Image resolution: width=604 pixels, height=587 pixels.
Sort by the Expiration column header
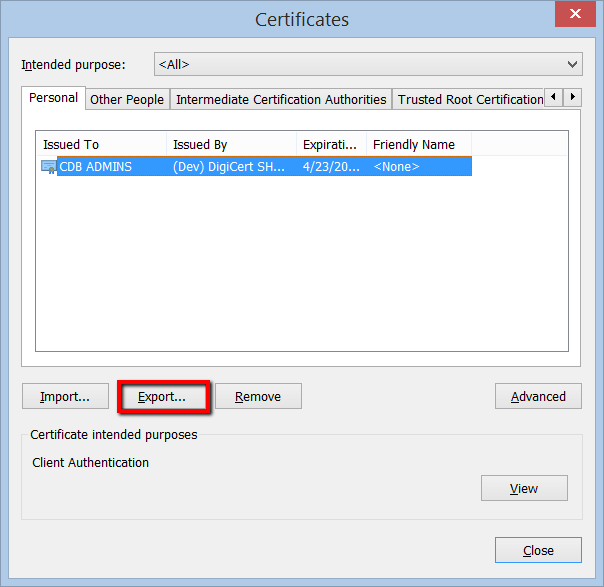(x=331, y=145)
